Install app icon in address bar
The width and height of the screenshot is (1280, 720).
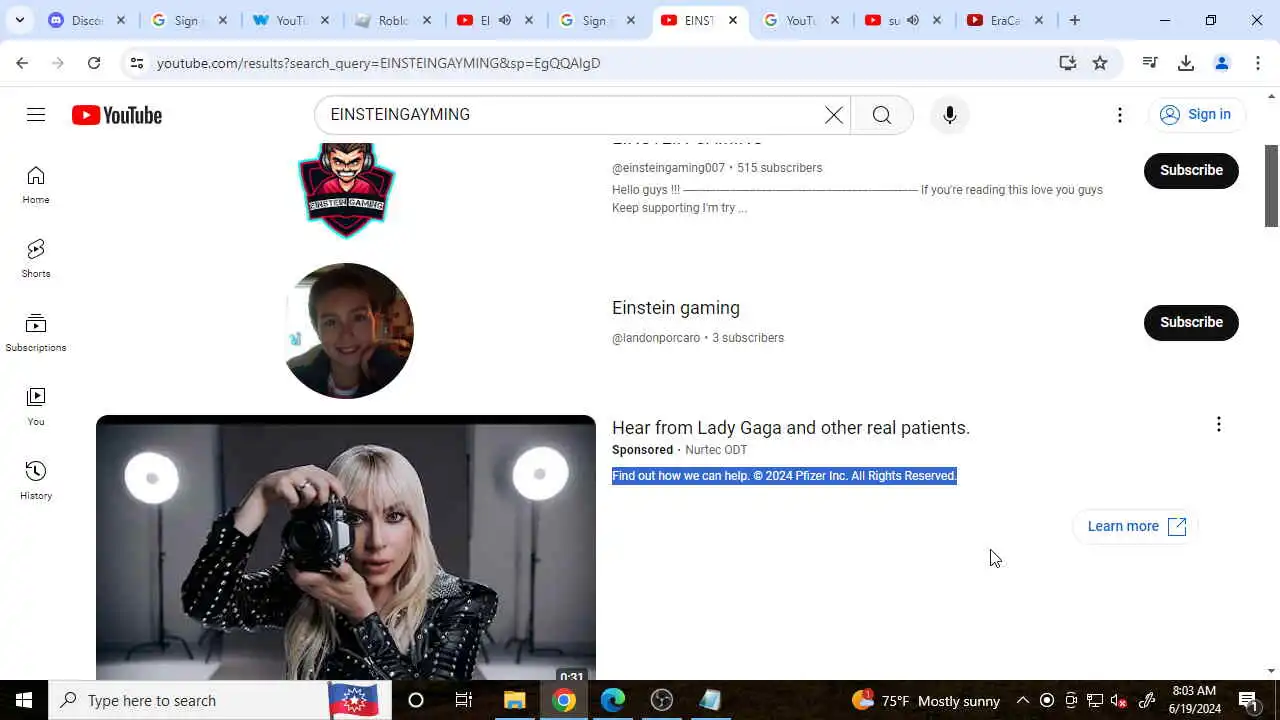point(1068,63)
